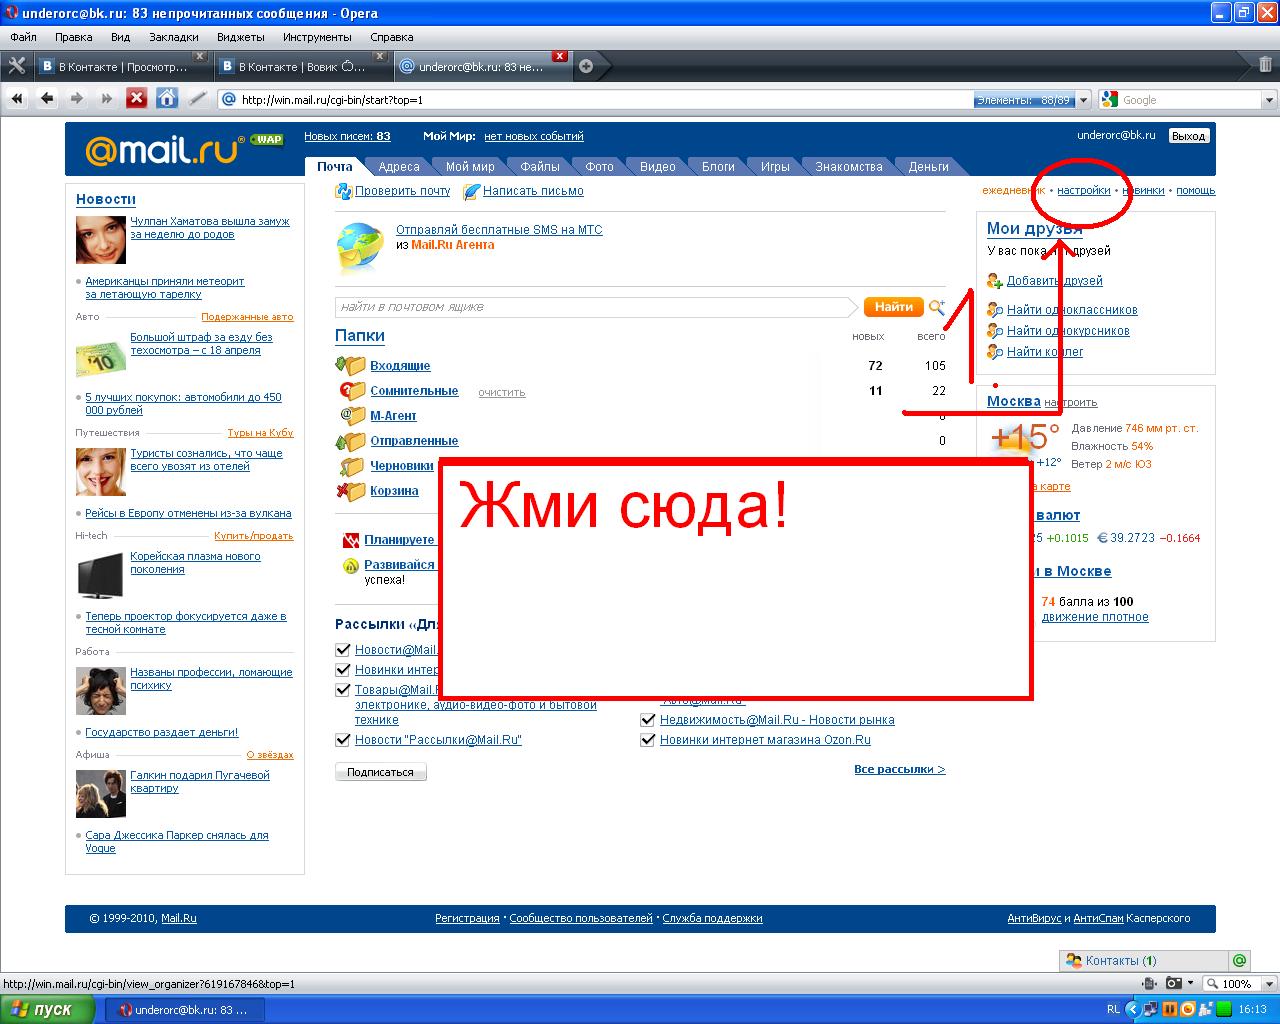Click the Сомнительные folder icon
The width and height of the screenshot is (1280, 1024).
[352, 391]
